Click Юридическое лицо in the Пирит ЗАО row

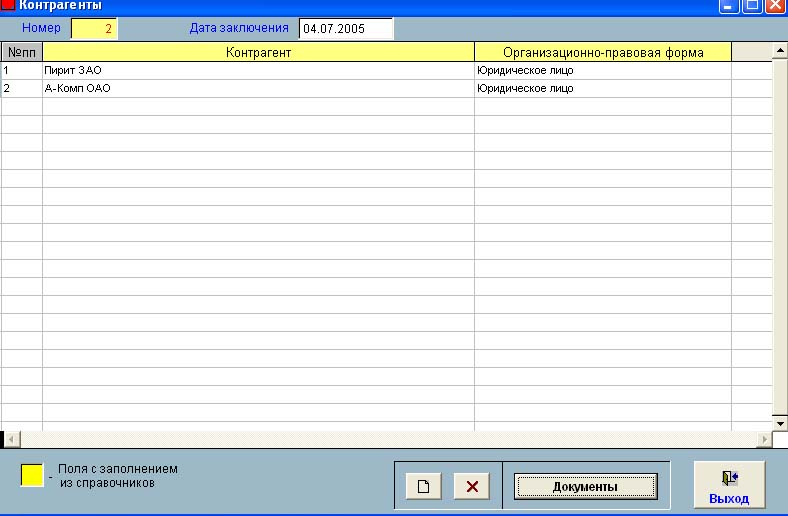coord(603,70)
